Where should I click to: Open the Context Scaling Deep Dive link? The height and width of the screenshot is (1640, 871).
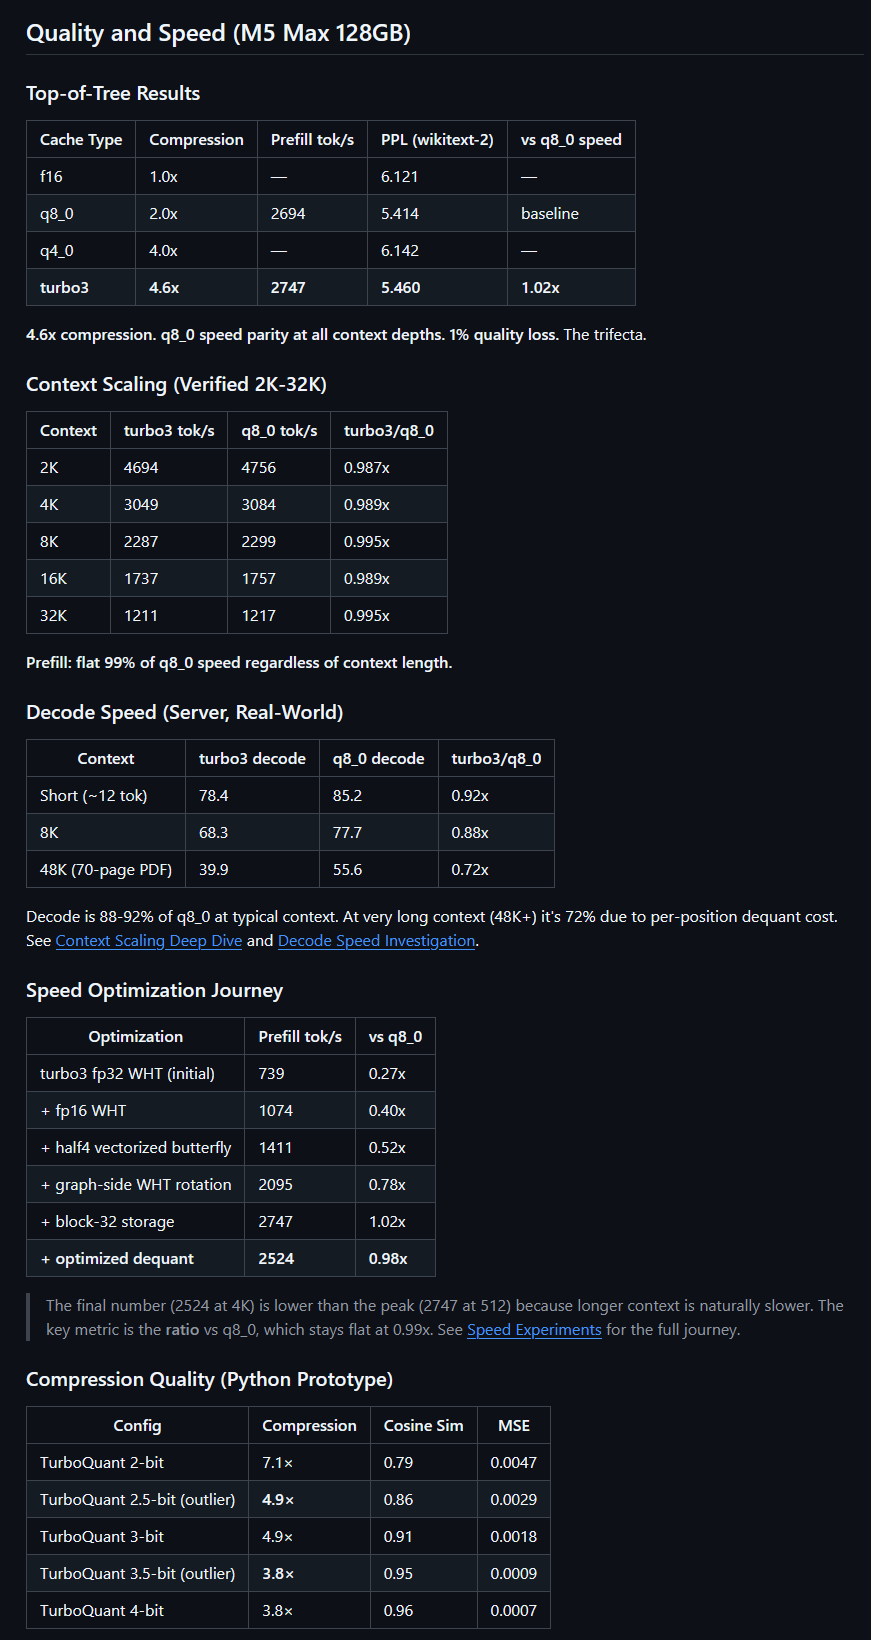[148, 941]
